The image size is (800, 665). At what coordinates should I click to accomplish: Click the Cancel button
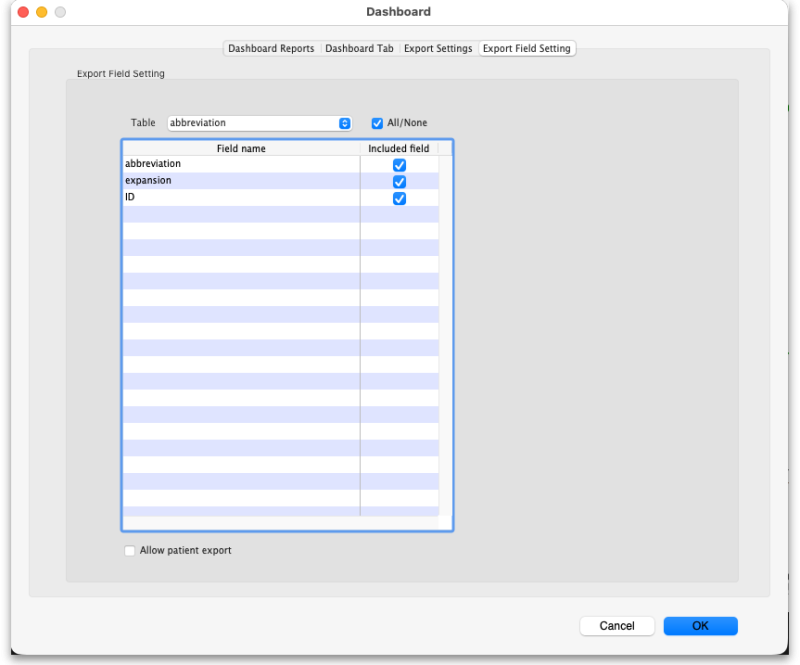[x=617, y=626]
